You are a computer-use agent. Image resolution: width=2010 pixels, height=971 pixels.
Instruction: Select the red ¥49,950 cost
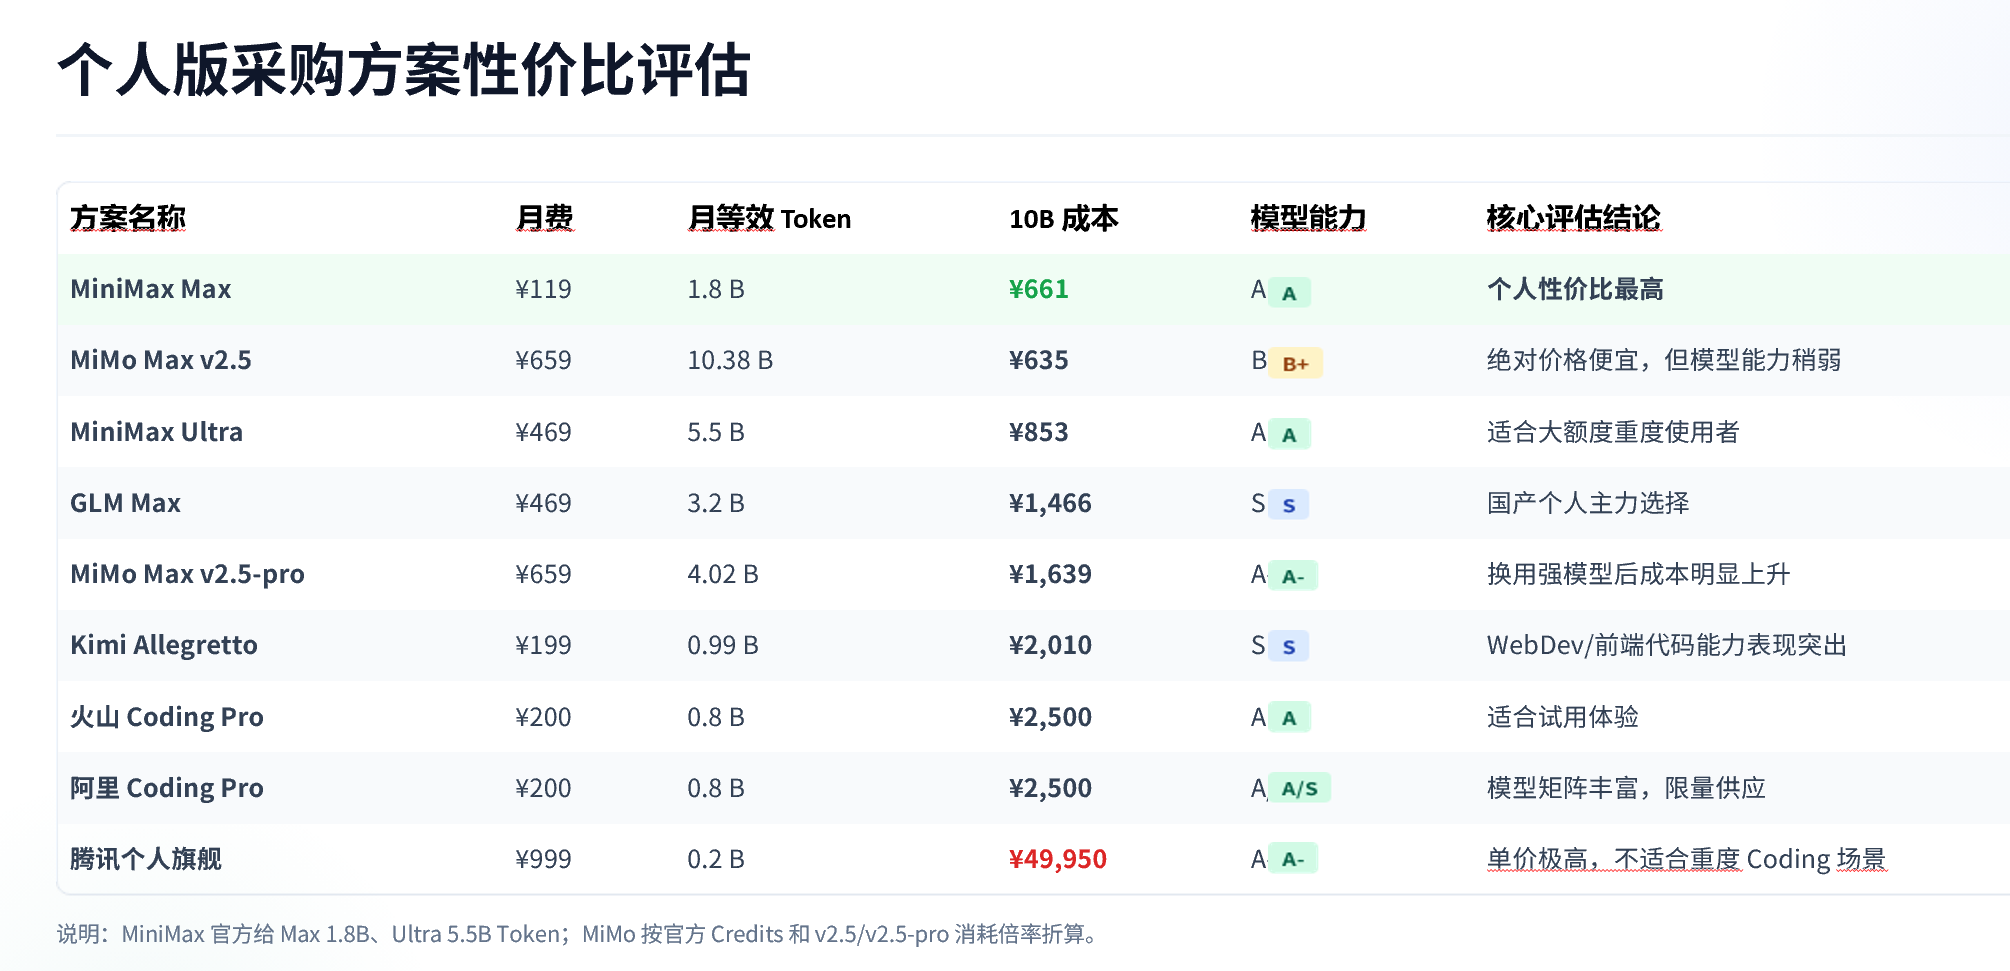tap(1058, 859)
